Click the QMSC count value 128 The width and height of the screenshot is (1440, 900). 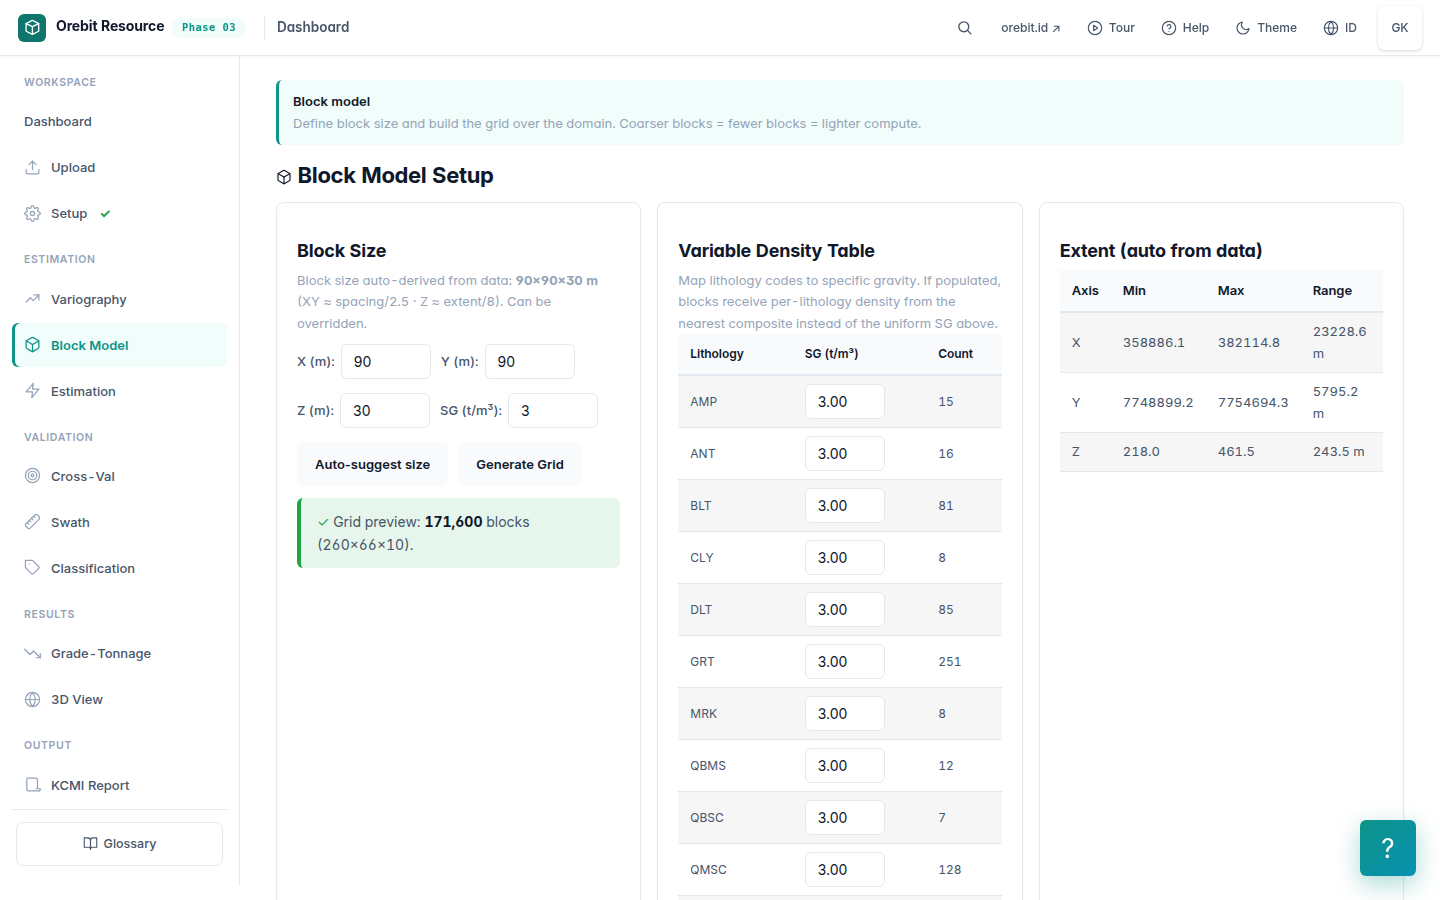click(950, 870)
